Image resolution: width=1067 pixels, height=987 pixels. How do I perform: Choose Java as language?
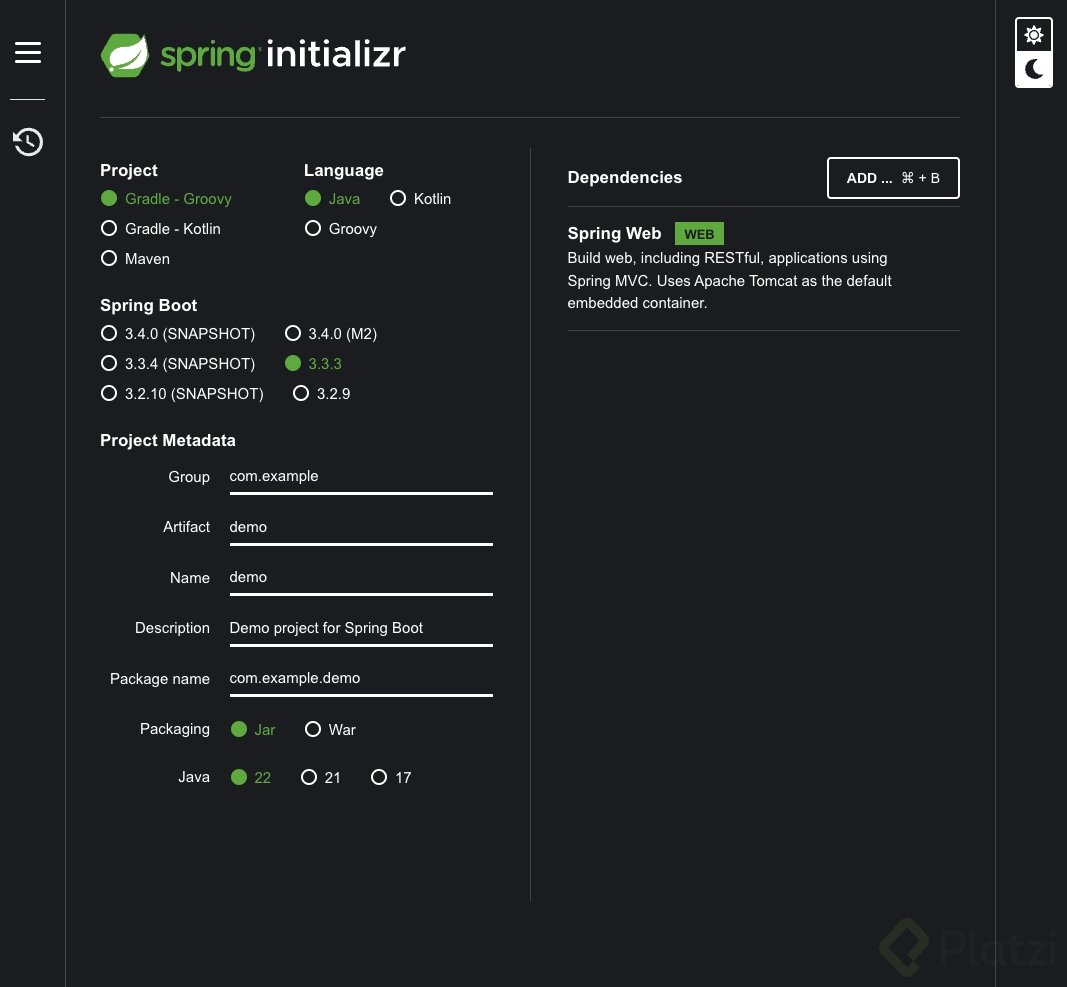pos(332,199)
